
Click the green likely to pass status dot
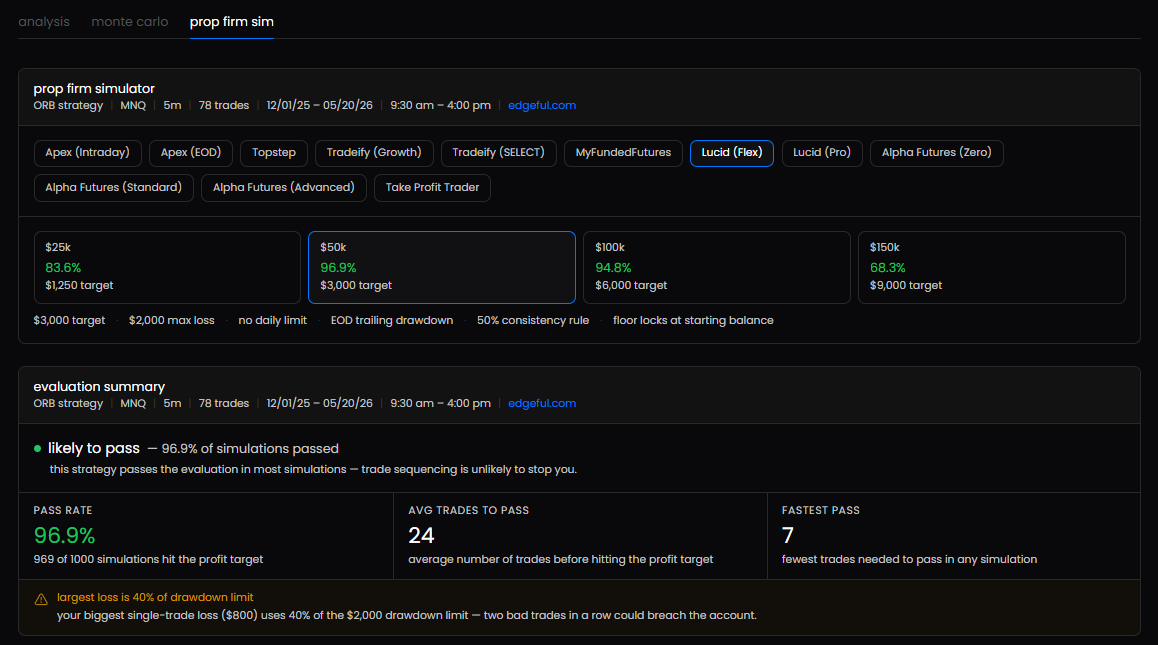pyautogui.click(x=38, y=448)
